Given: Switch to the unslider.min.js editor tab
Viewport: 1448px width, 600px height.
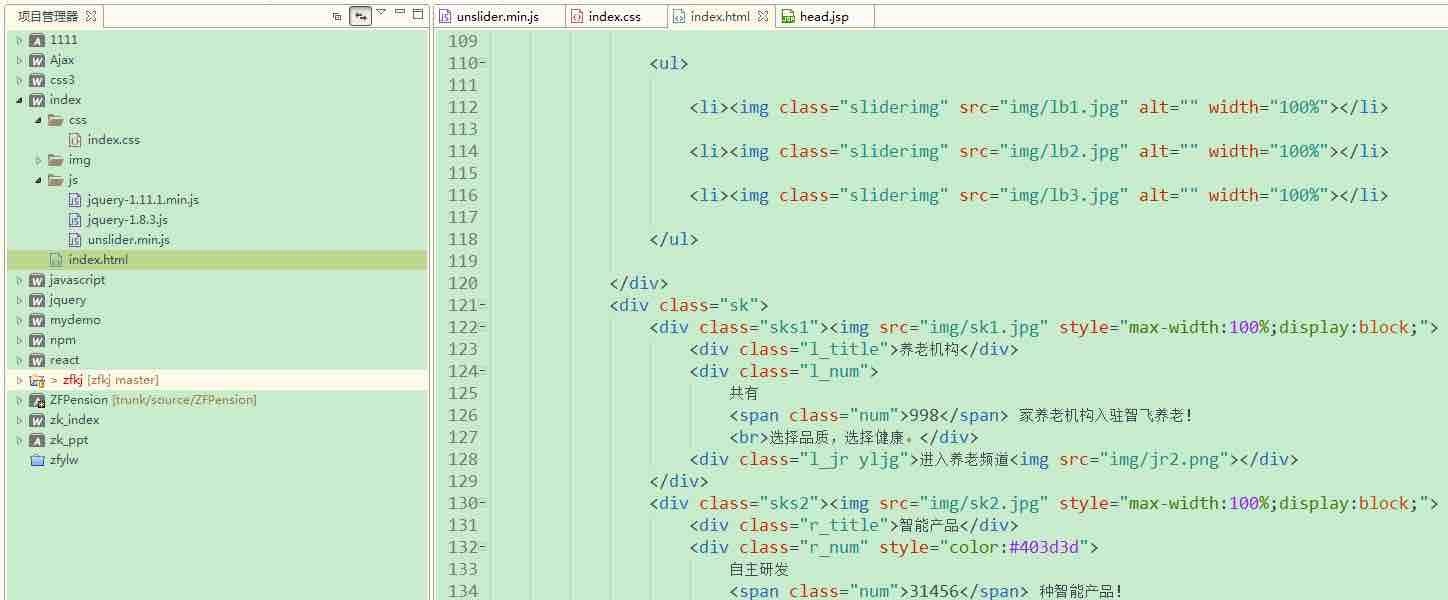Looking at the screenshot, I should coord(496,16).
